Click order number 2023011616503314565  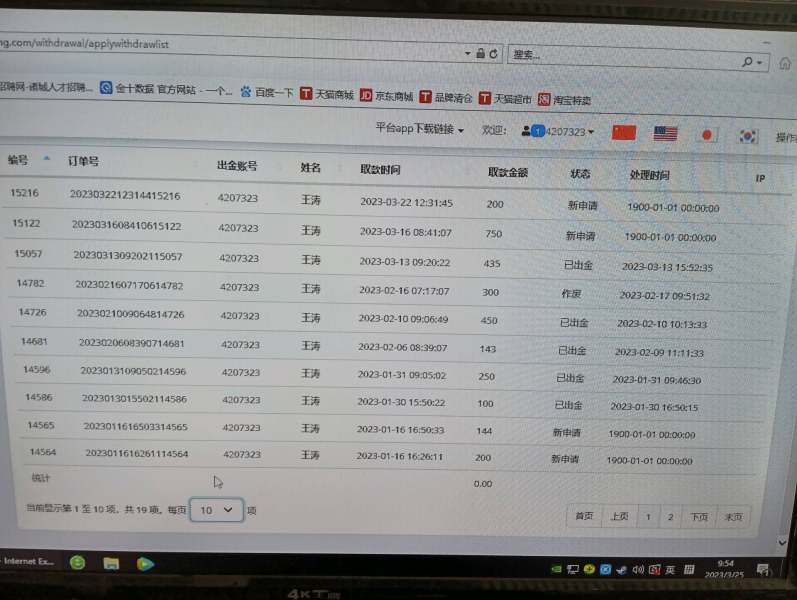point(135,427)
